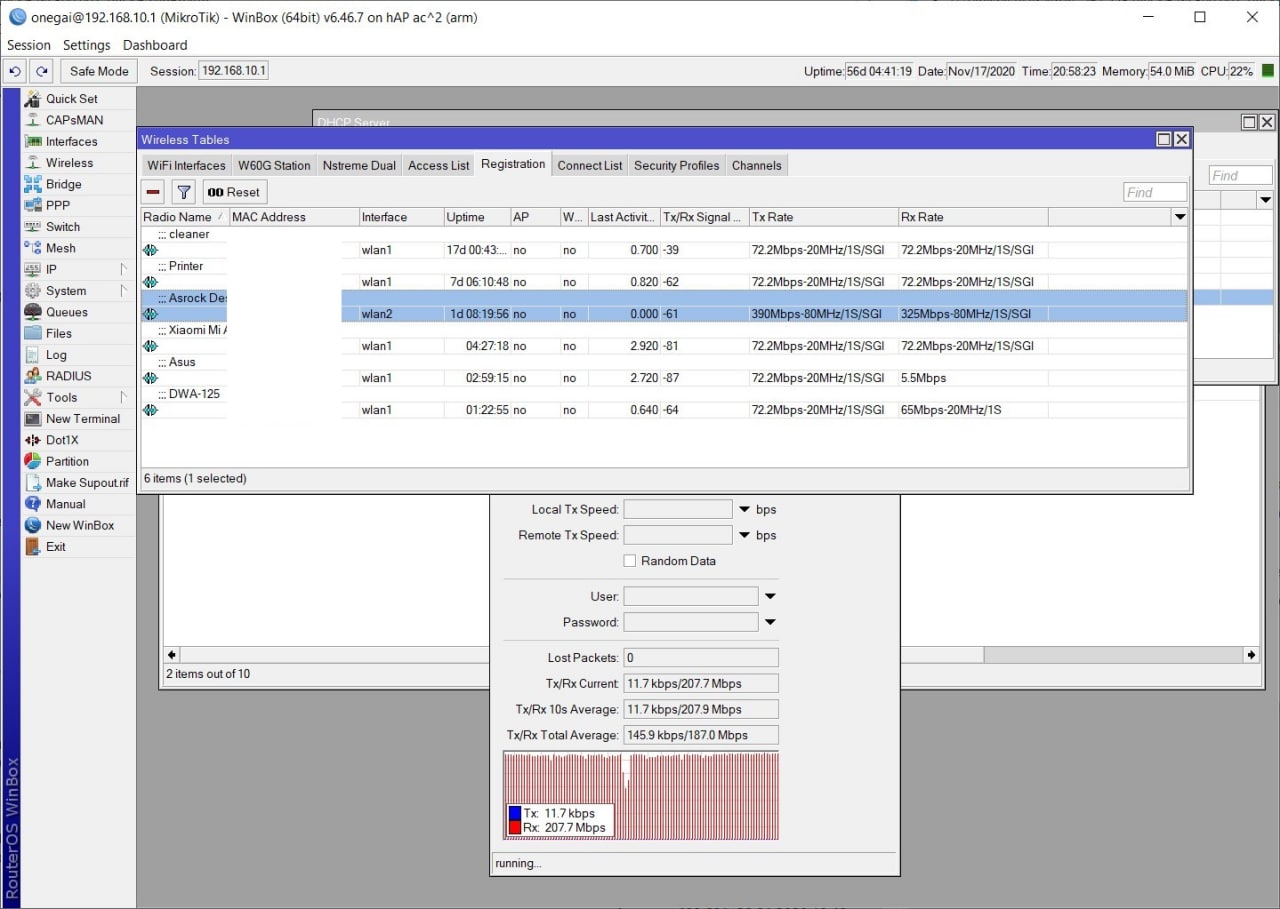
Task: Launch New WinBox
Action: pos(79,525)
